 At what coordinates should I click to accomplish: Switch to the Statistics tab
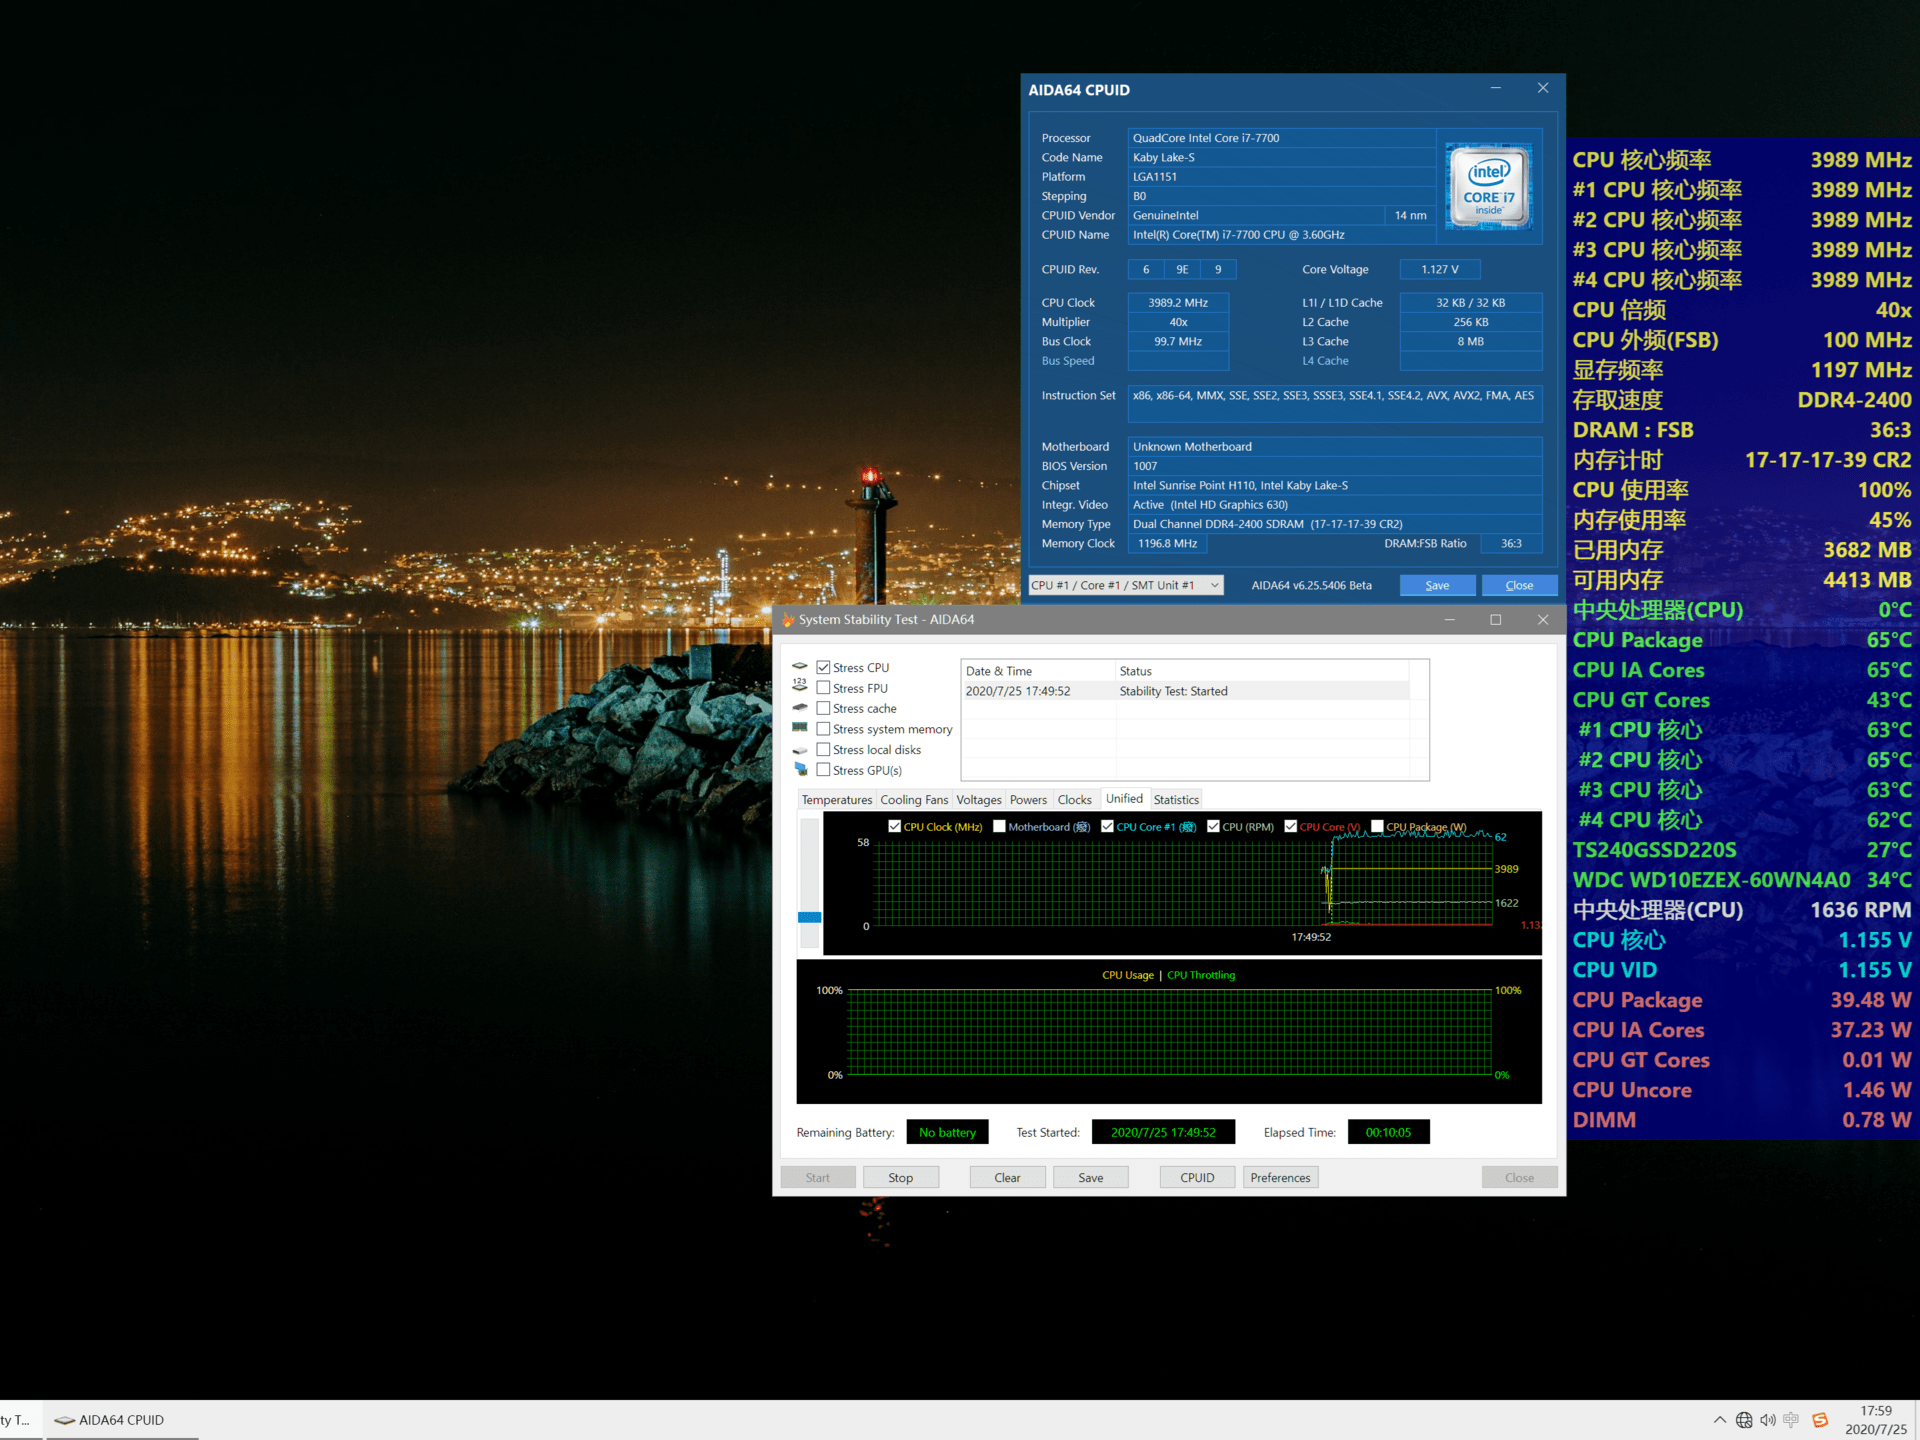(1176, 800)
